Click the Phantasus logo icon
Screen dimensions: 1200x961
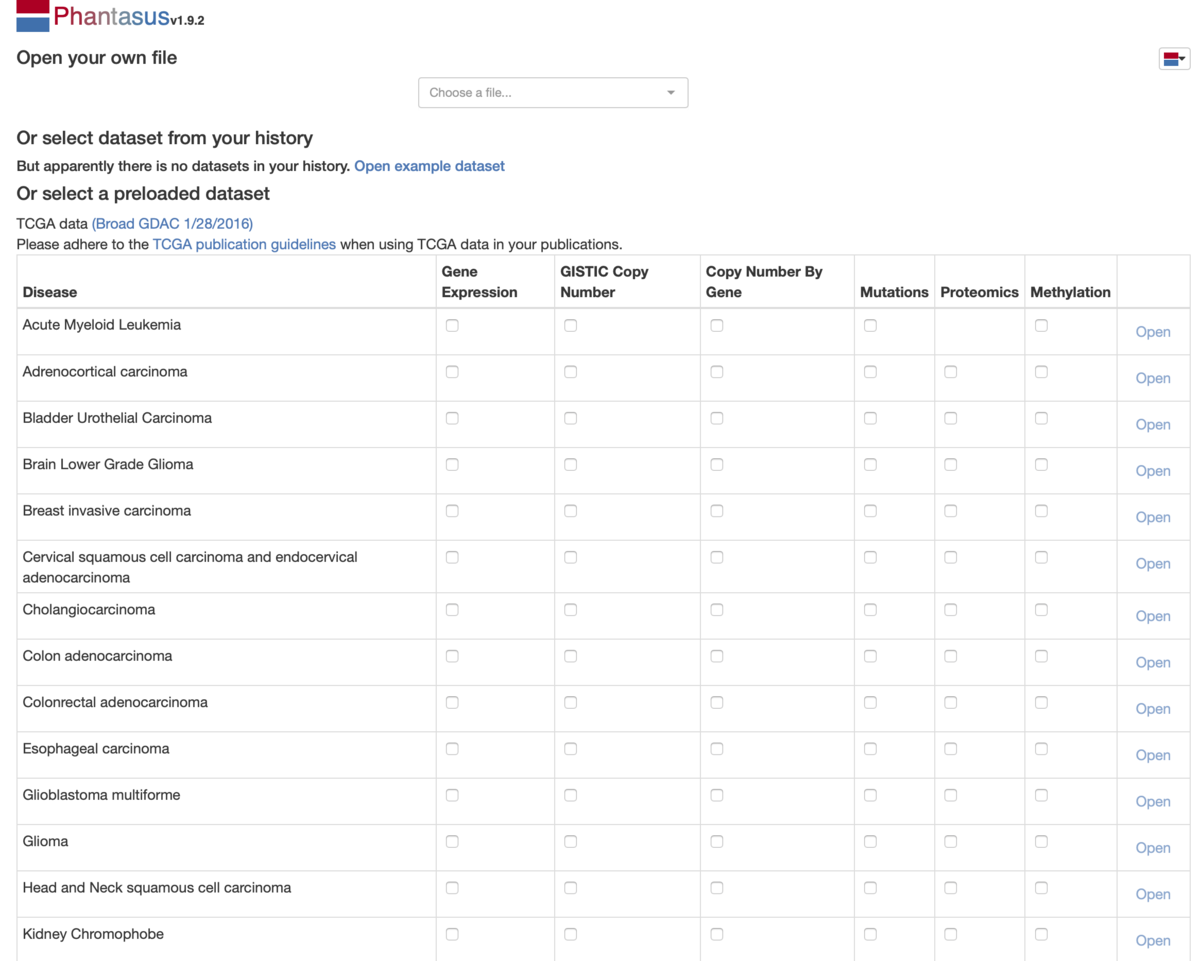coord(33,16)
